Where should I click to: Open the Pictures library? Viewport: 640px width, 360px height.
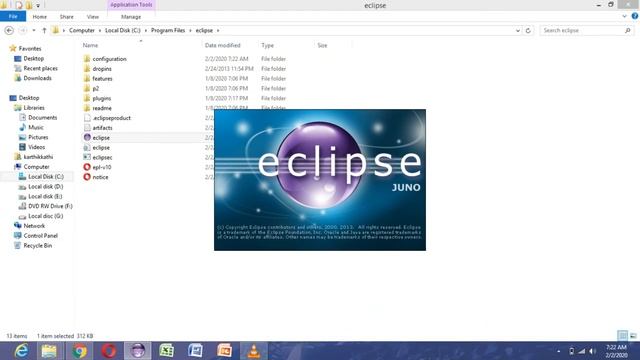pyautogui.click(x=38, y=137)
